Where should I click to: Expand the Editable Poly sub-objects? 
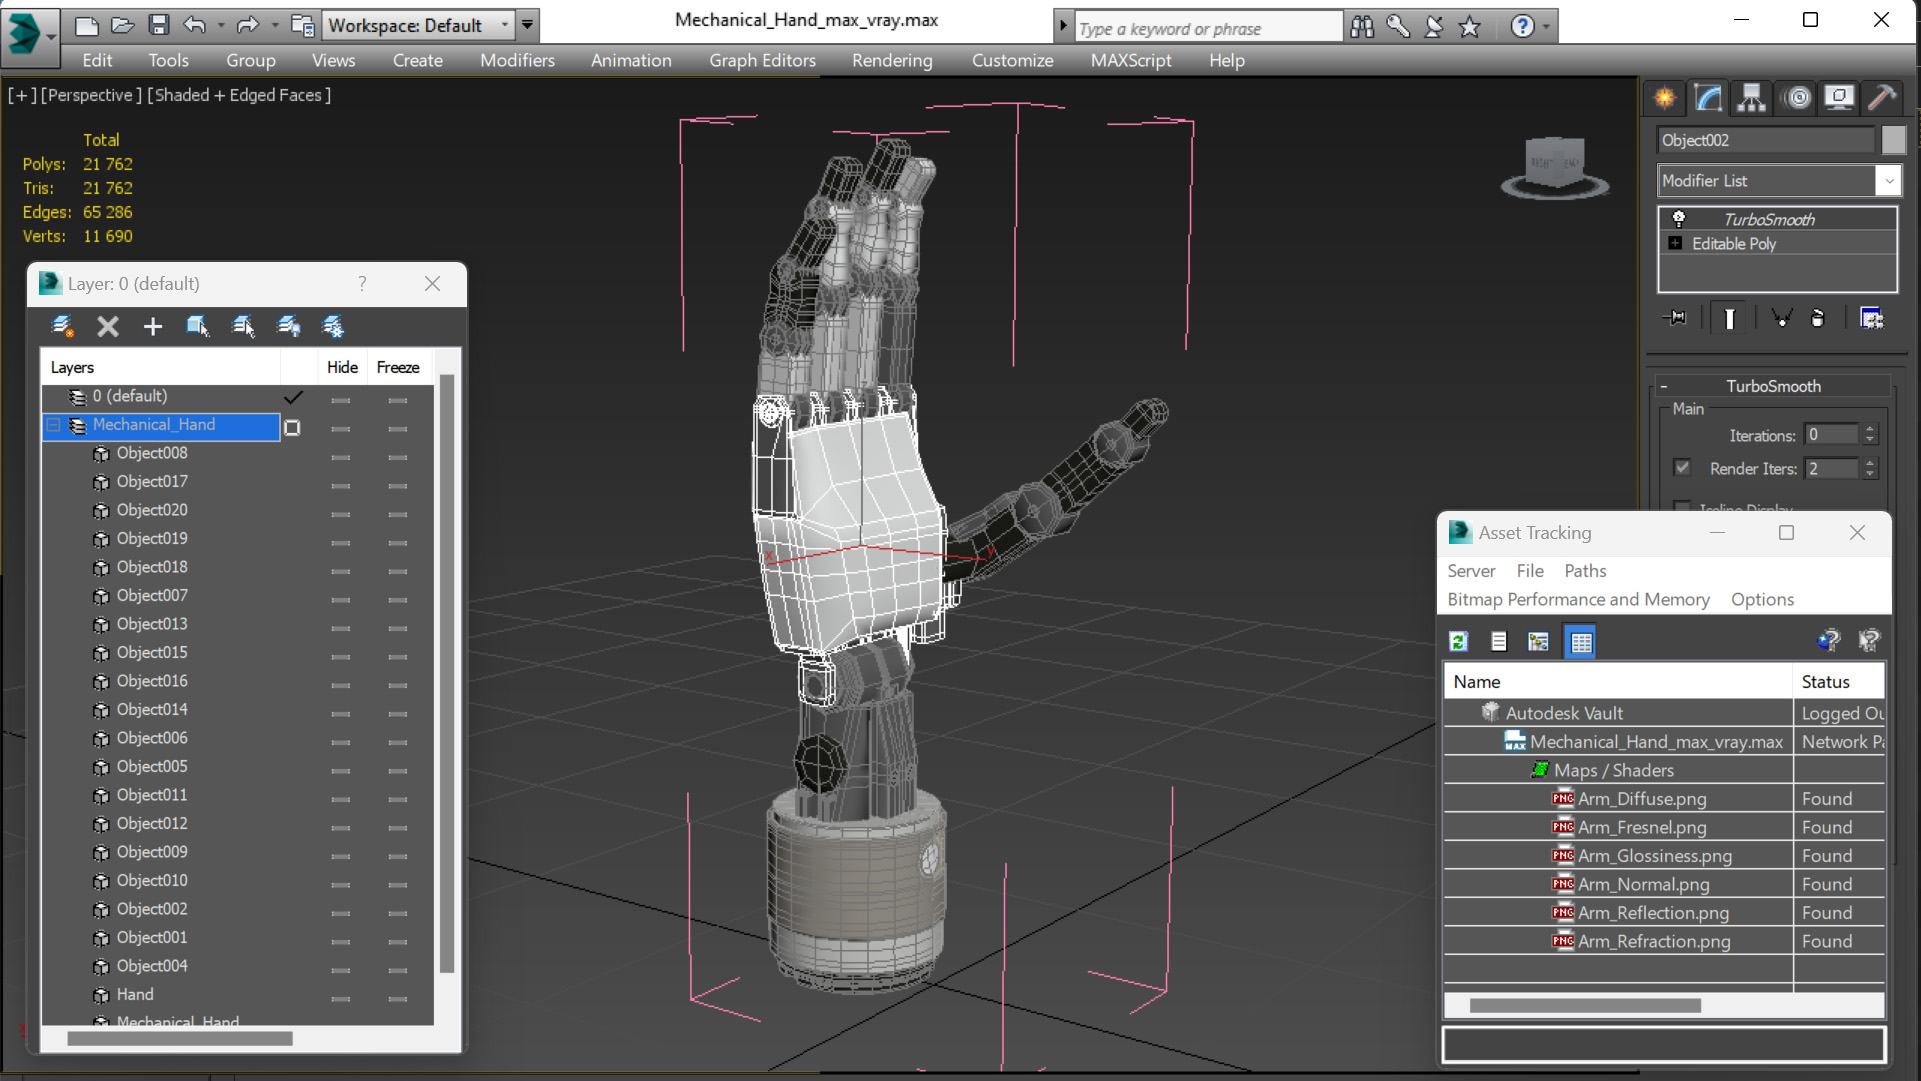pyautogui.click(x=1675, y=243)
